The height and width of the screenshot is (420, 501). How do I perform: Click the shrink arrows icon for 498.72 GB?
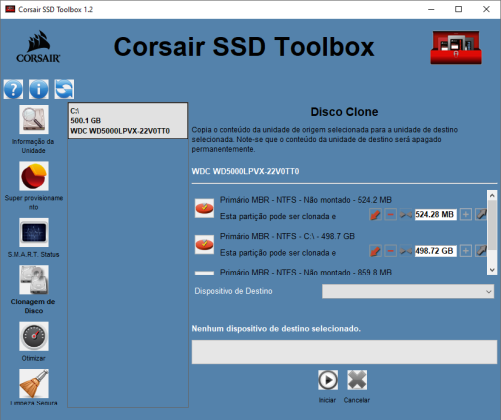(x=406, y=251)
